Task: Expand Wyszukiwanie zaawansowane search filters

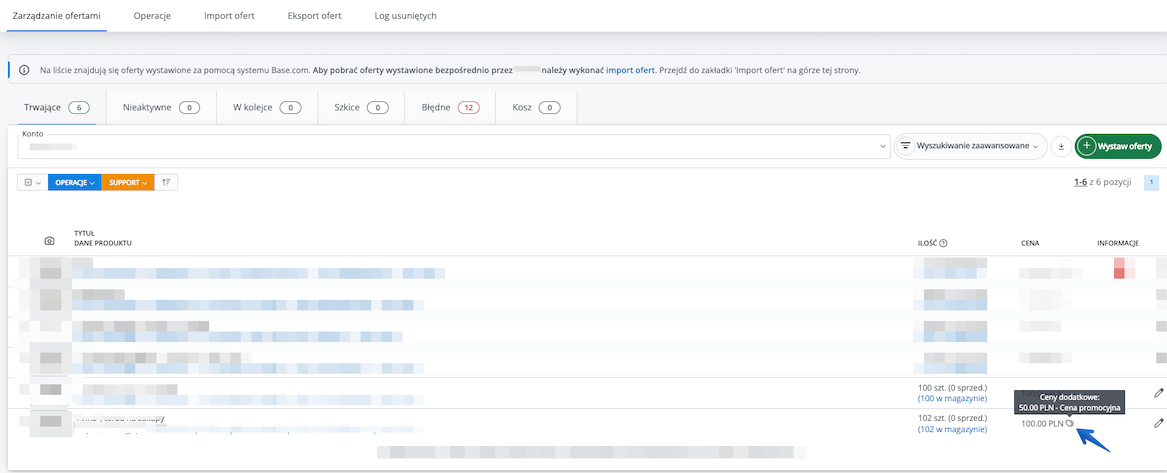Action: [x=969, y=146]
